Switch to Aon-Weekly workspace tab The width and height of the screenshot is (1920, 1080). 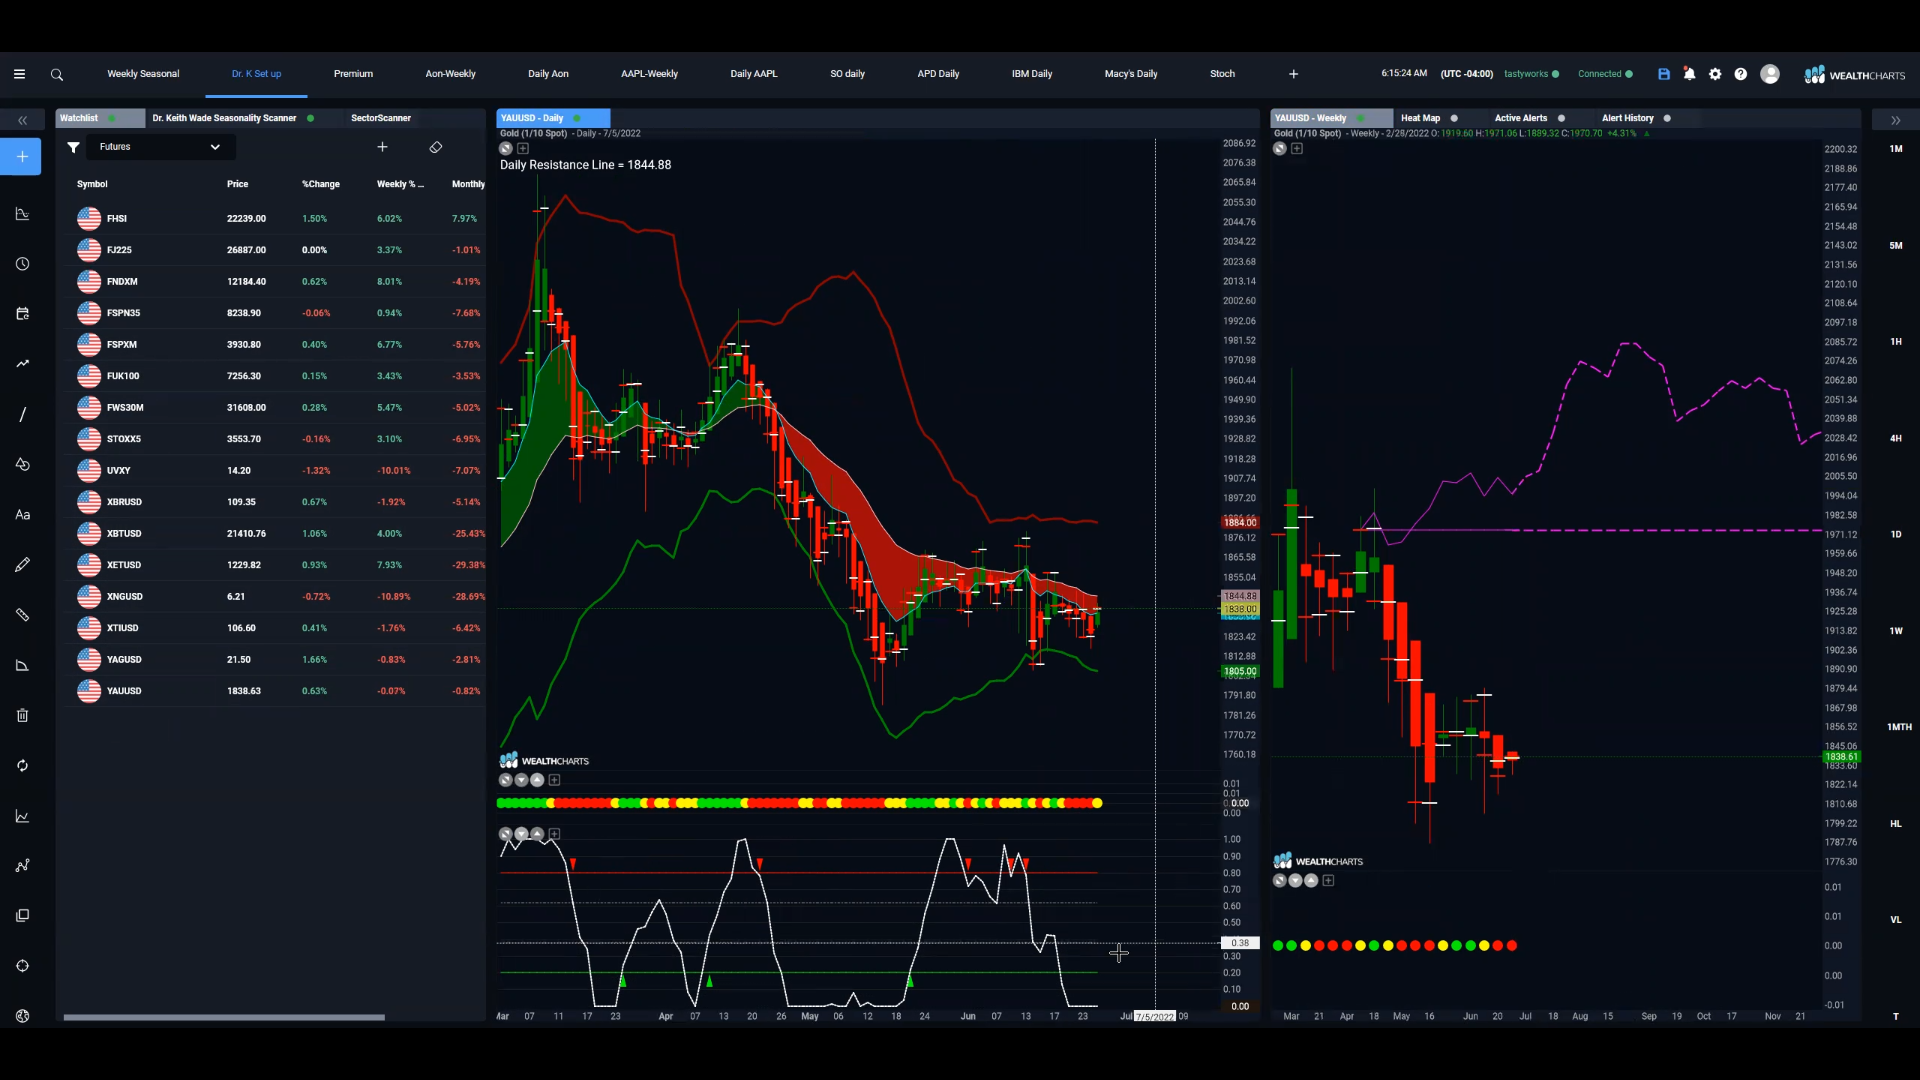tap(450, 74)
